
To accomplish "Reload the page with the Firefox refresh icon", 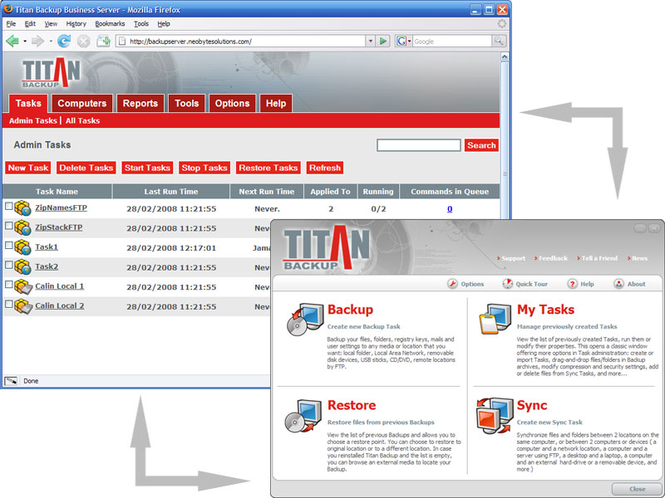I will [64, 41].
